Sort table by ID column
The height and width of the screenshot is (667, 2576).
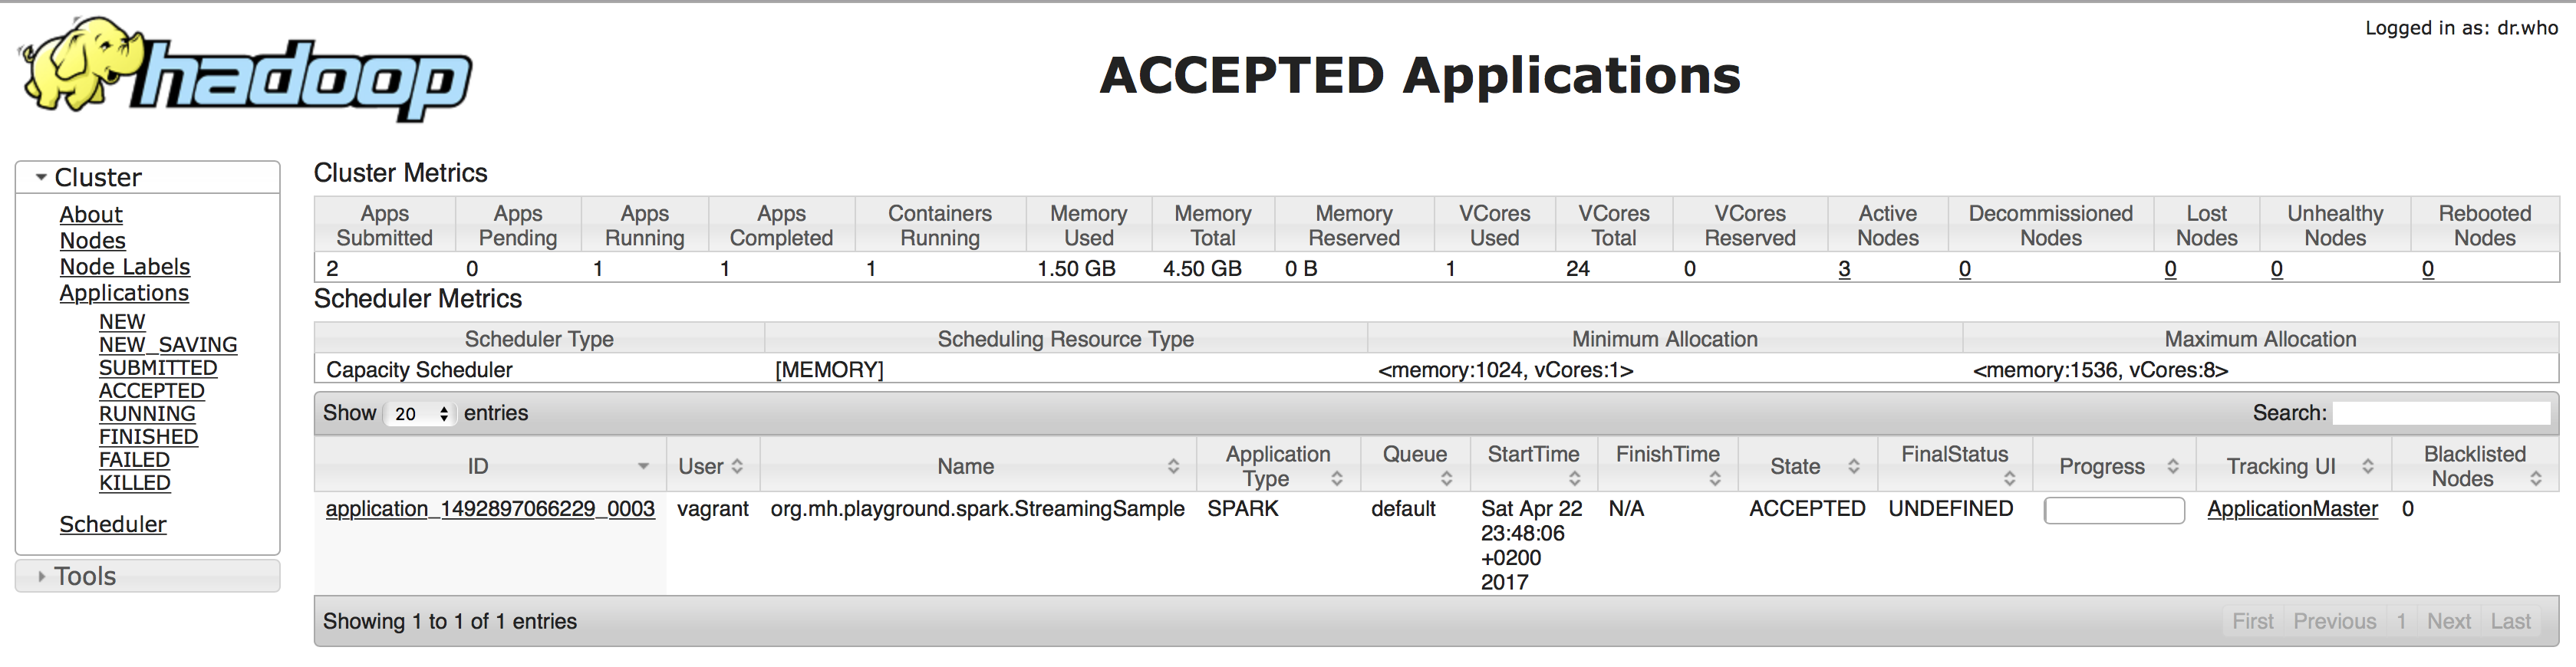[490, 466]
